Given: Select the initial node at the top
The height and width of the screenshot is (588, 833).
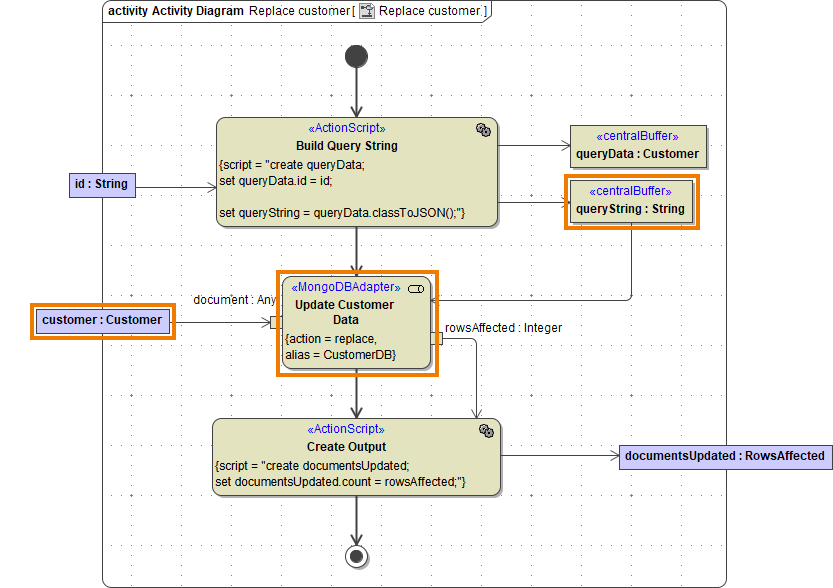Looking at the screenshot, I should pyautogui.click(x=357, y=57).
